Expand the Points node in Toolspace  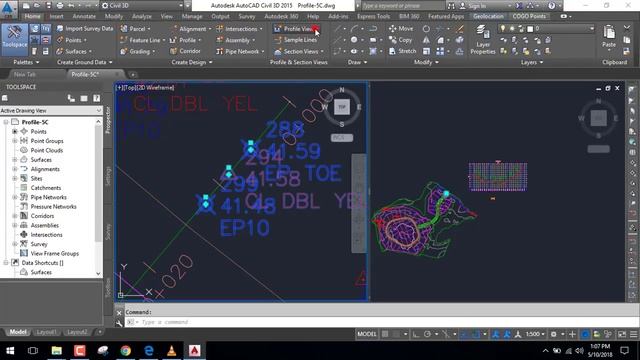point(15,131)
